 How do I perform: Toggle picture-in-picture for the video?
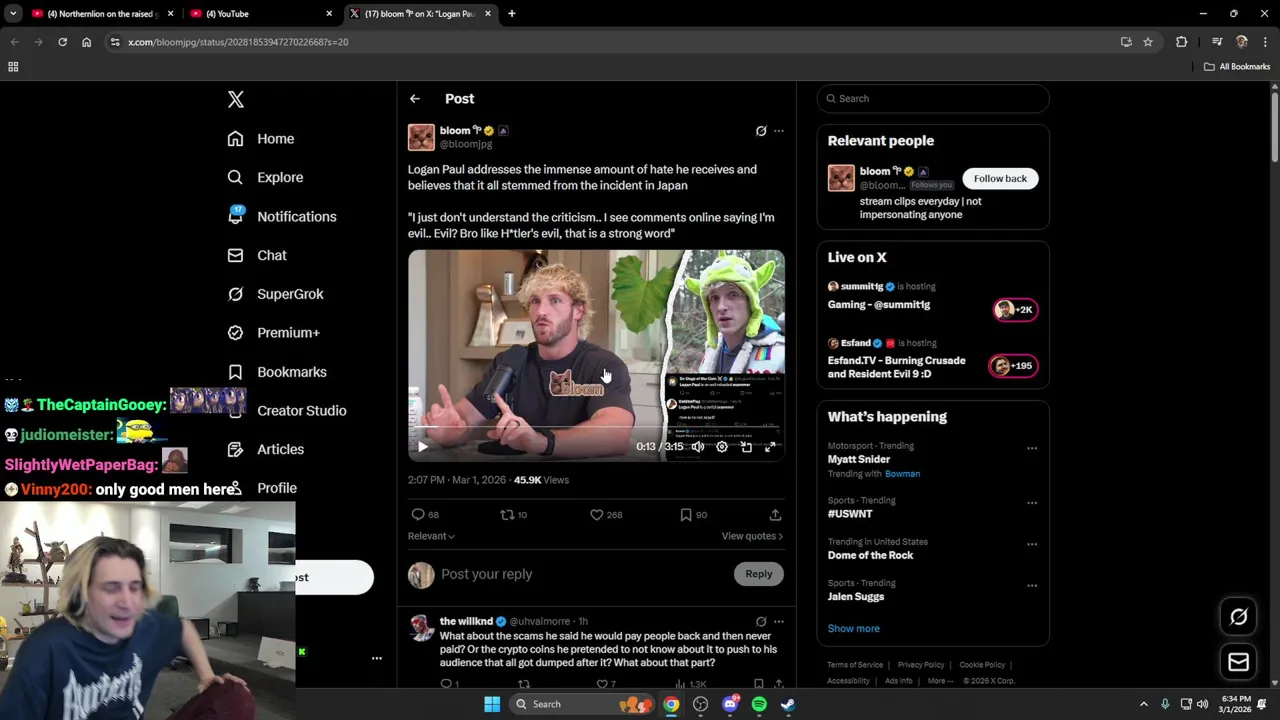pyautogui.click(x=746, y=447)
